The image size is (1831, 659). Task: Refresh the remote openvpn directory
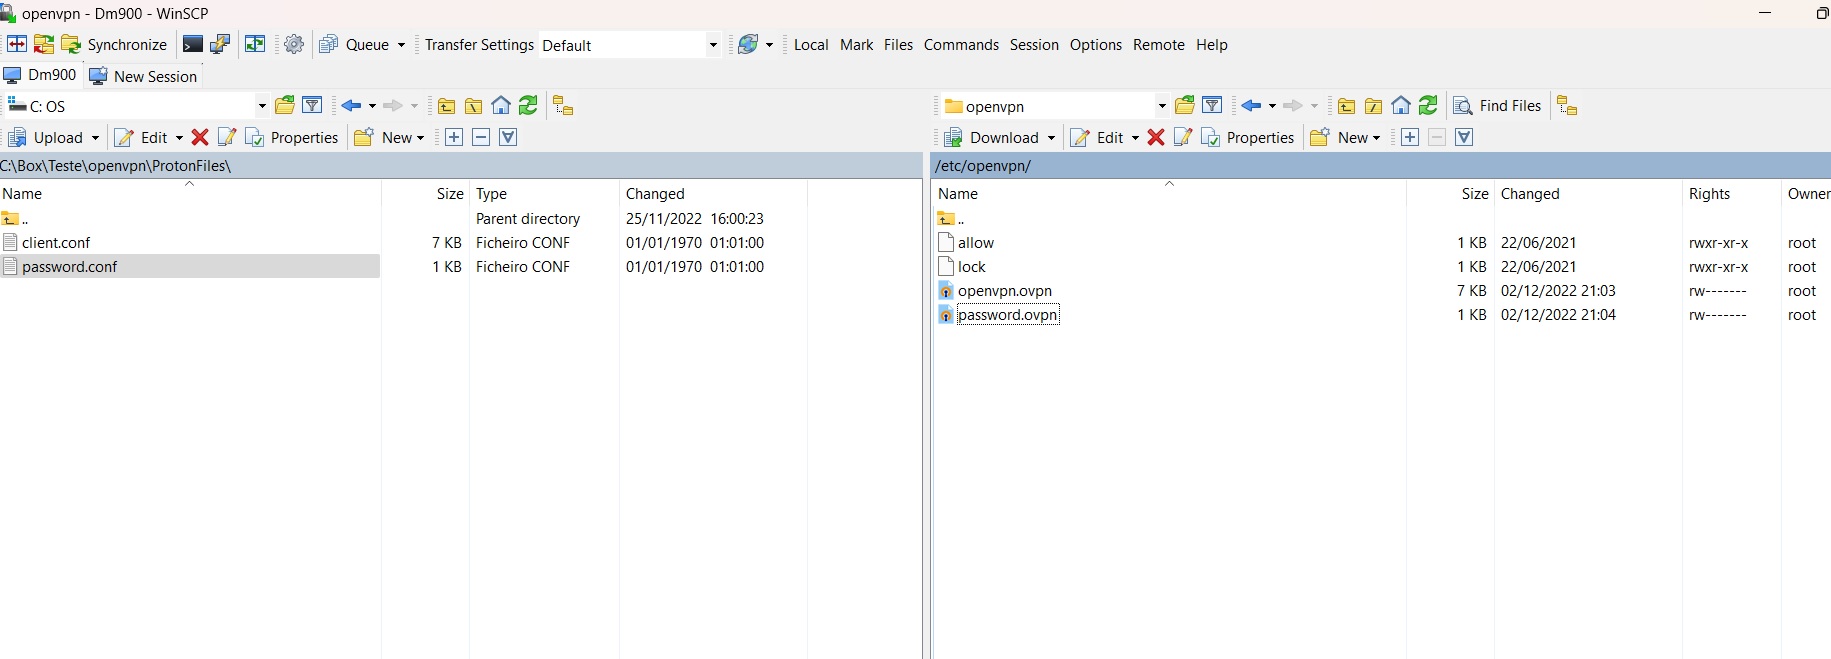click(1428, 106)
